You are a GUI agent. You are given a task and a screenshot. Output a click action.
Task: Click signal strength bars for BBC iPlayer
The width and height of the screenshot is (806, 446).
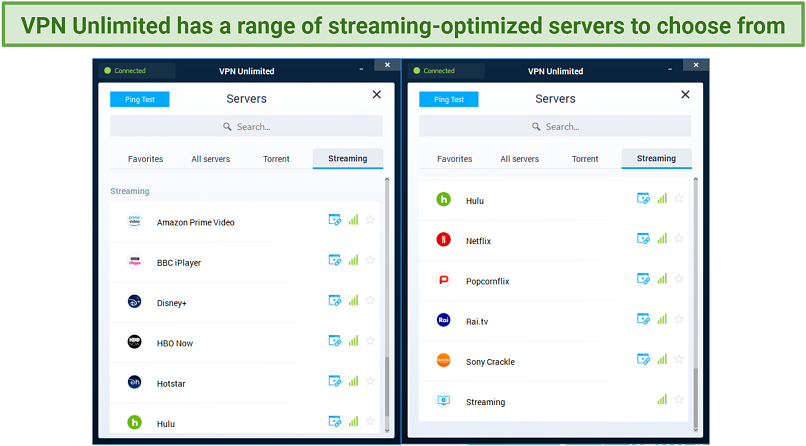(353, 260)
